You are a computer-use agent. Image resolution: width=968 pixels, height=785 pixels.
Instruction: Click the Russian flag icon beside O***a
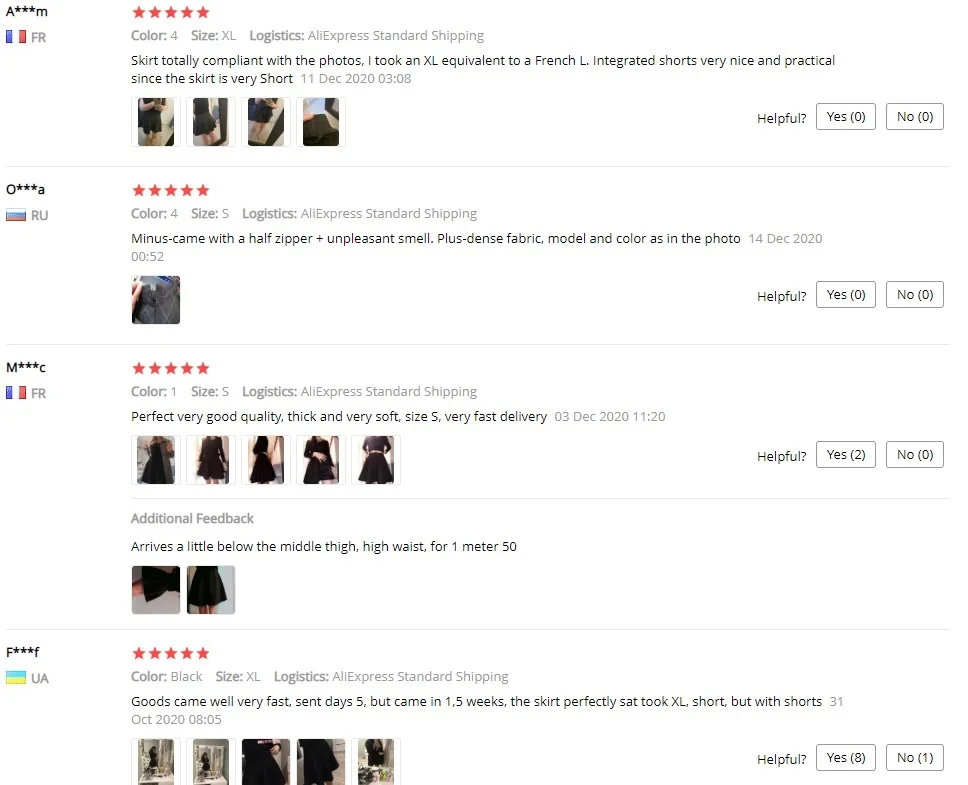click(x=16, y=215)
